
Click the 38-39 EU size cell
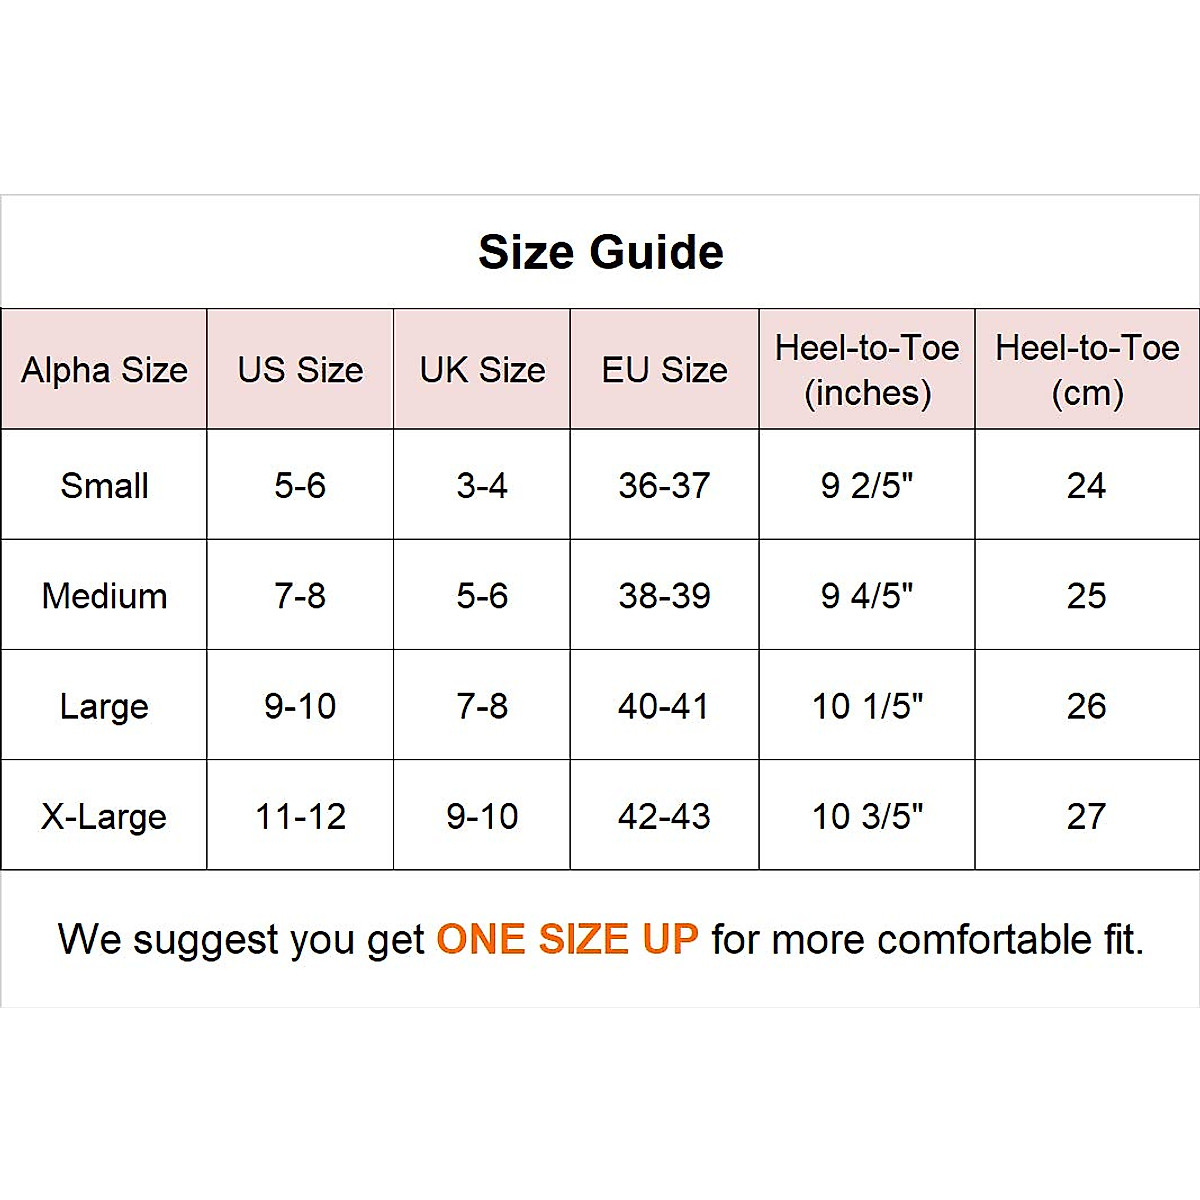[x=664, y=596]
